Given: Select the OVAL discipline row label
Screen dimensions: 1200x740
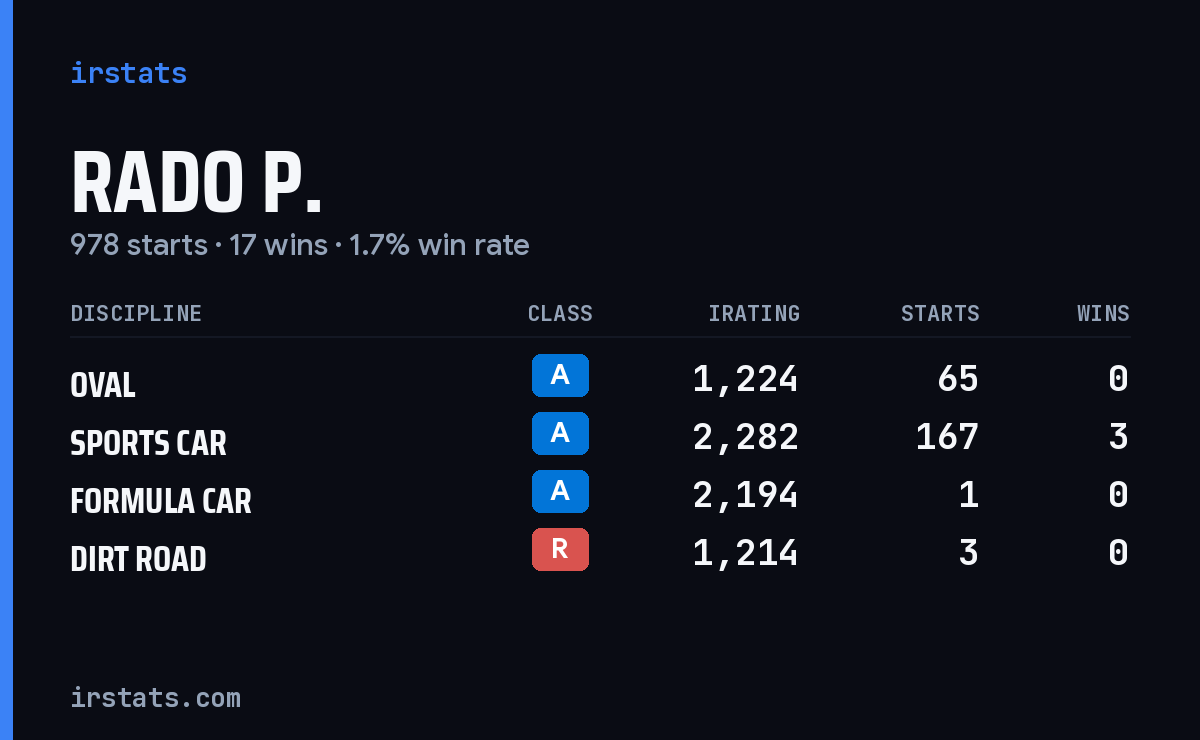Looking at the screenshot, I should 103,385.
